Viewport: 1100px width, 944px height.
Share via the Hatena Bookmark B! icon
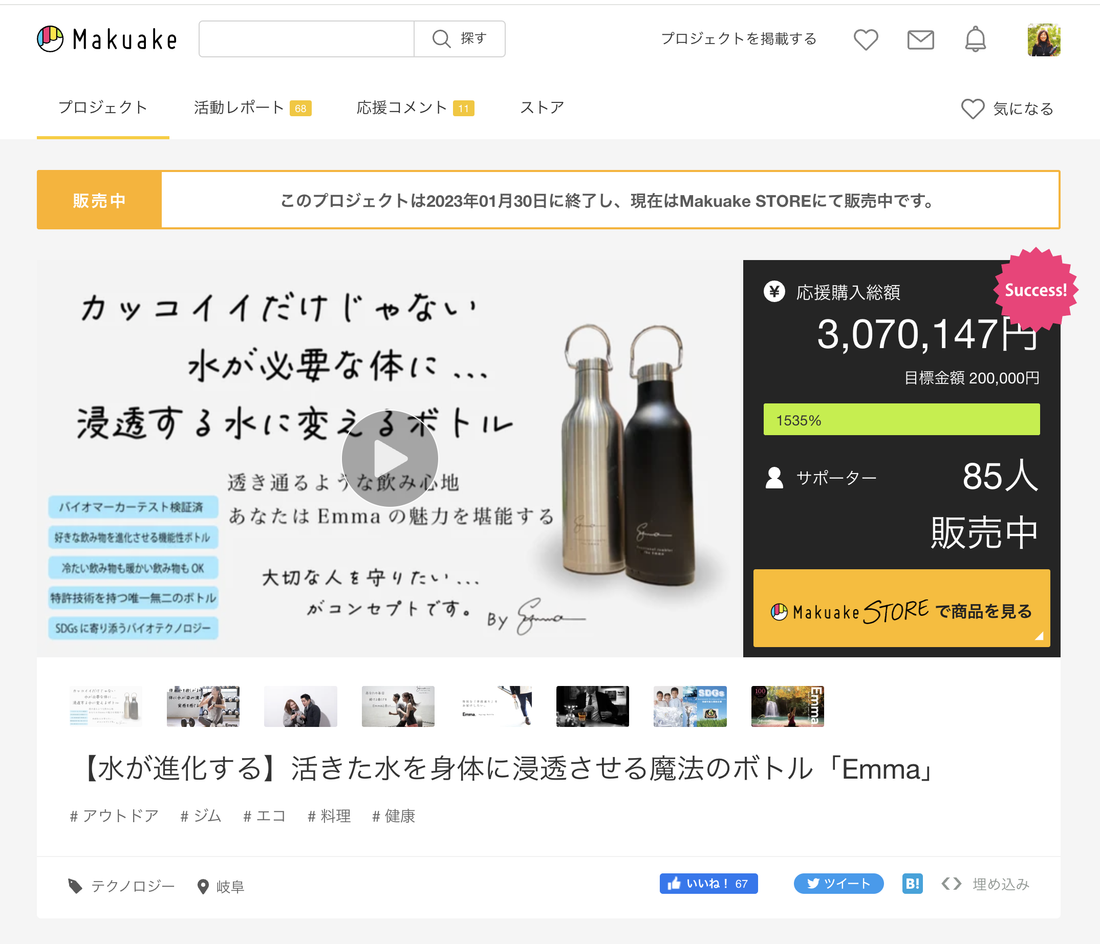click(911, 883)
